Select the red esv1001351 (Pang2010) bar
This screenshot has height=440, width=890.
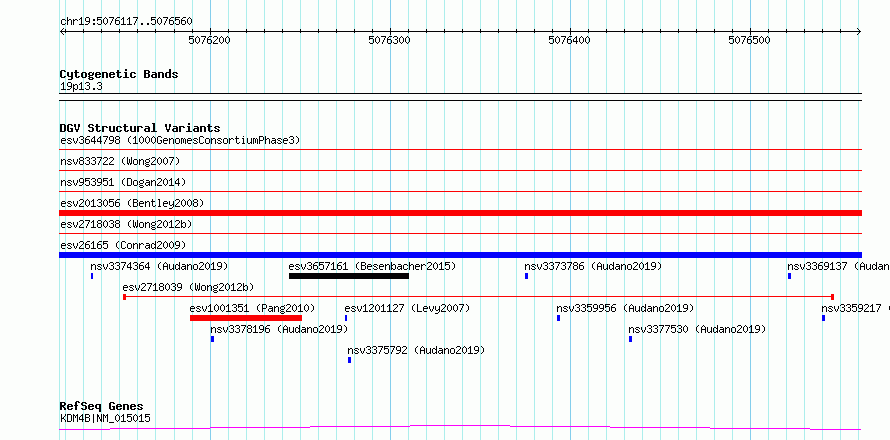(246, 318)
